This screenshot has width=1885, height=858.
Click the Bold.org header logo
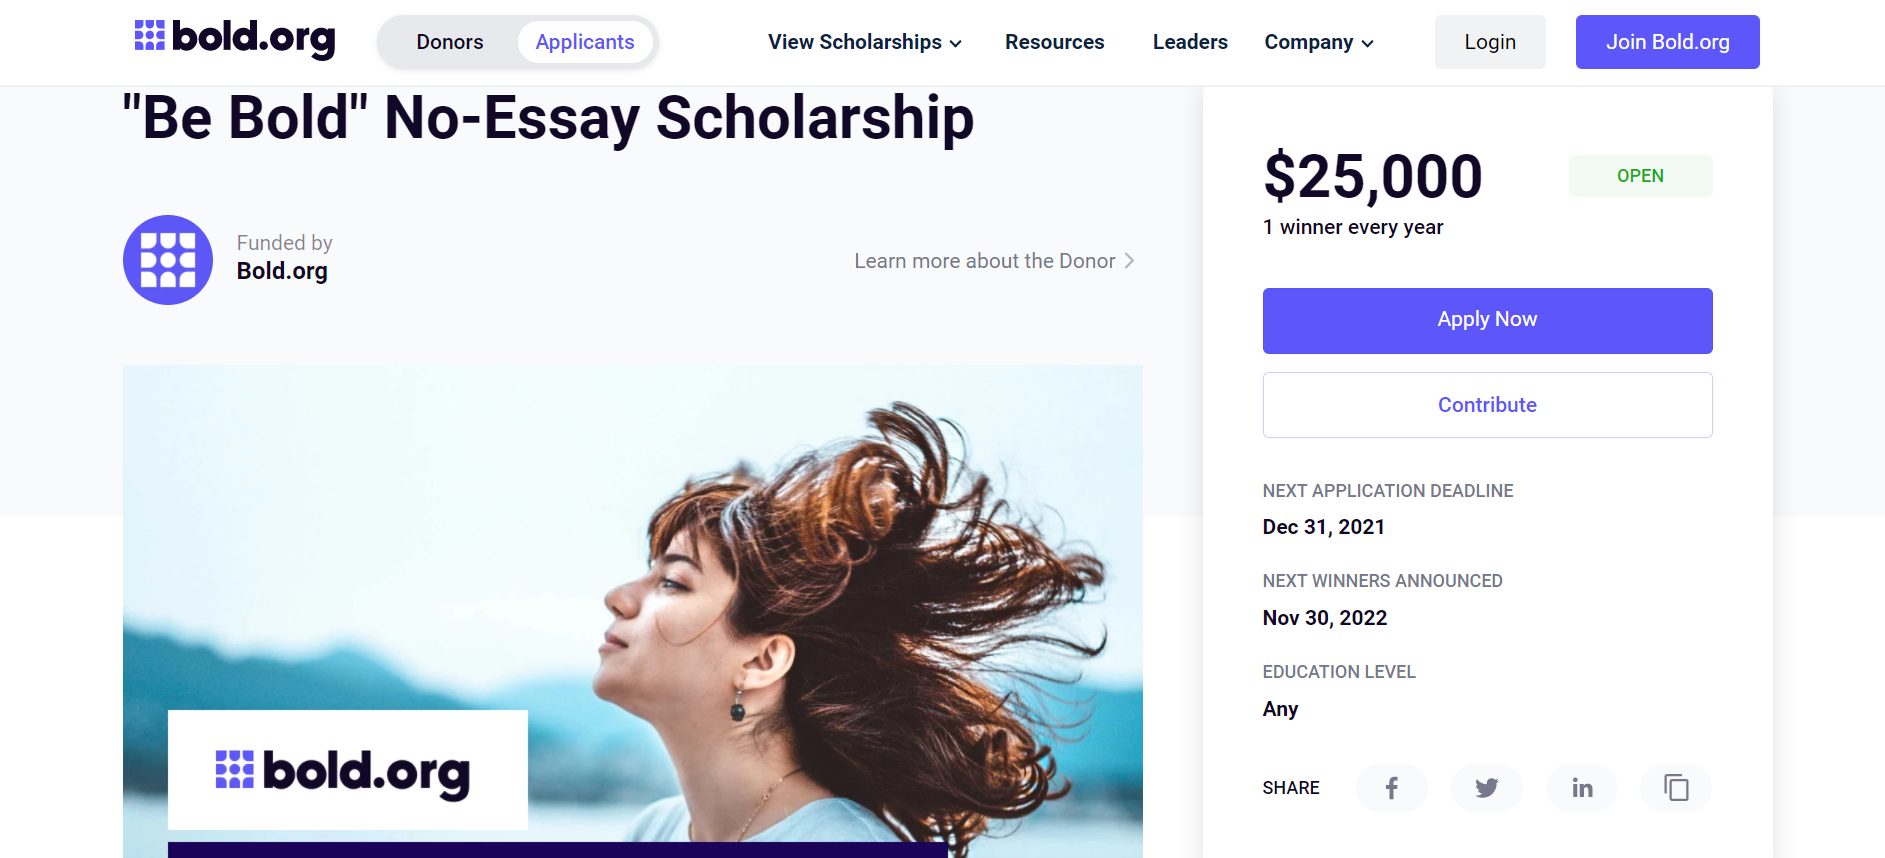pyautogui.click(x=235, y=39)
